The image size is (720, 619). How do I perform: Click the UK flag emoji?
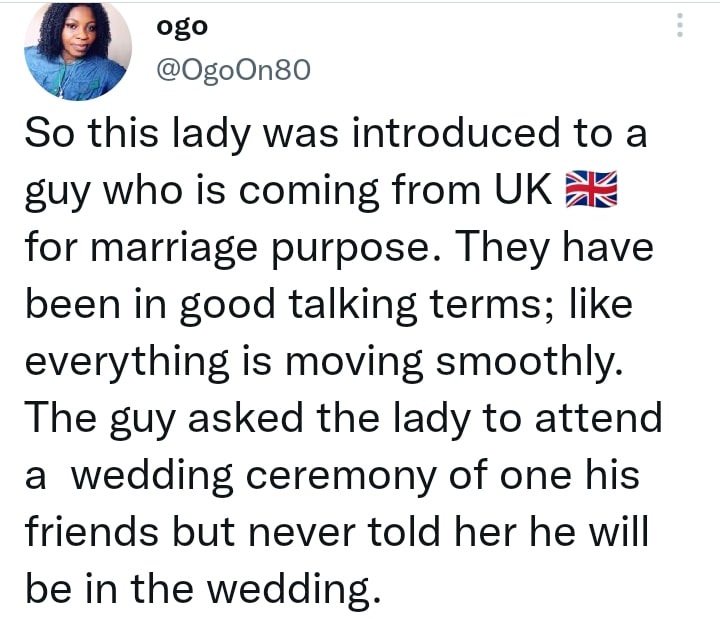pos(591,189)
